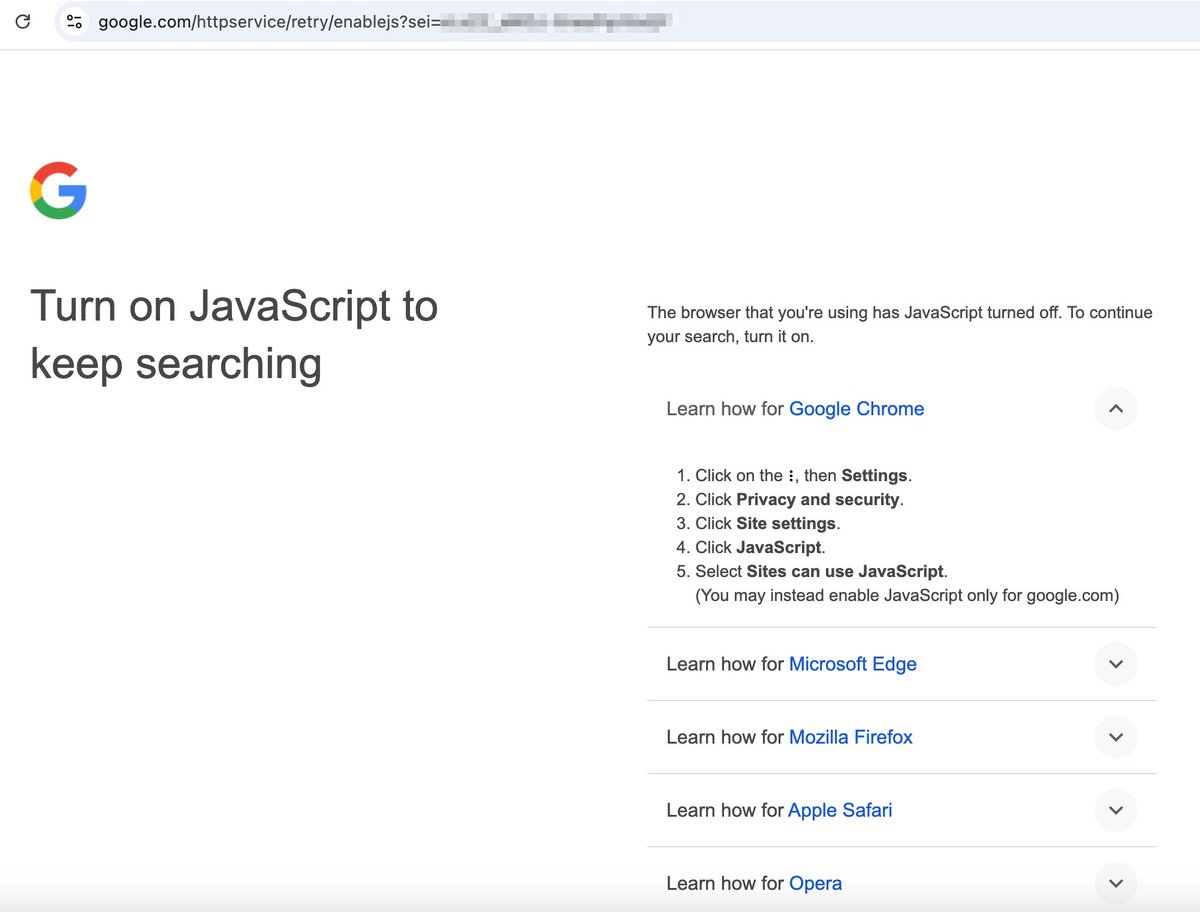Click the 'Select Sites can use JavaScript' step
This screenshot has width=1200, height=912.
point(821,571)
